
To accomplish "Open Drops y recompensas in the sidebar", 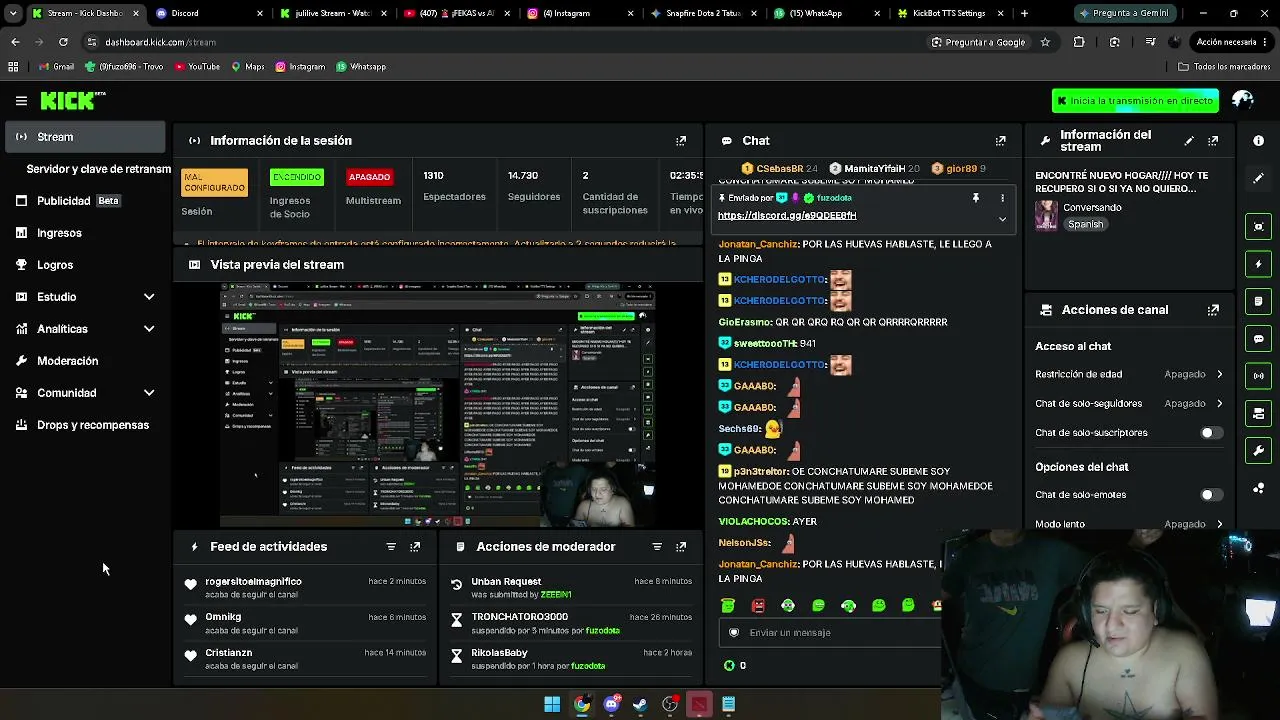I will (x=85, y=425).
